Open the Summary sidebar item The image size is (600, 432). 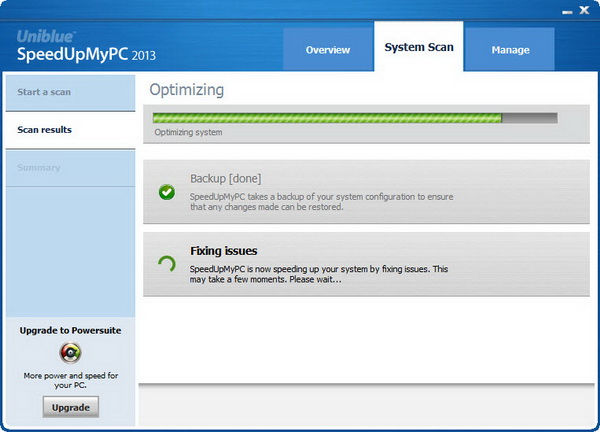pyautogui.click(x=70, y=168)
